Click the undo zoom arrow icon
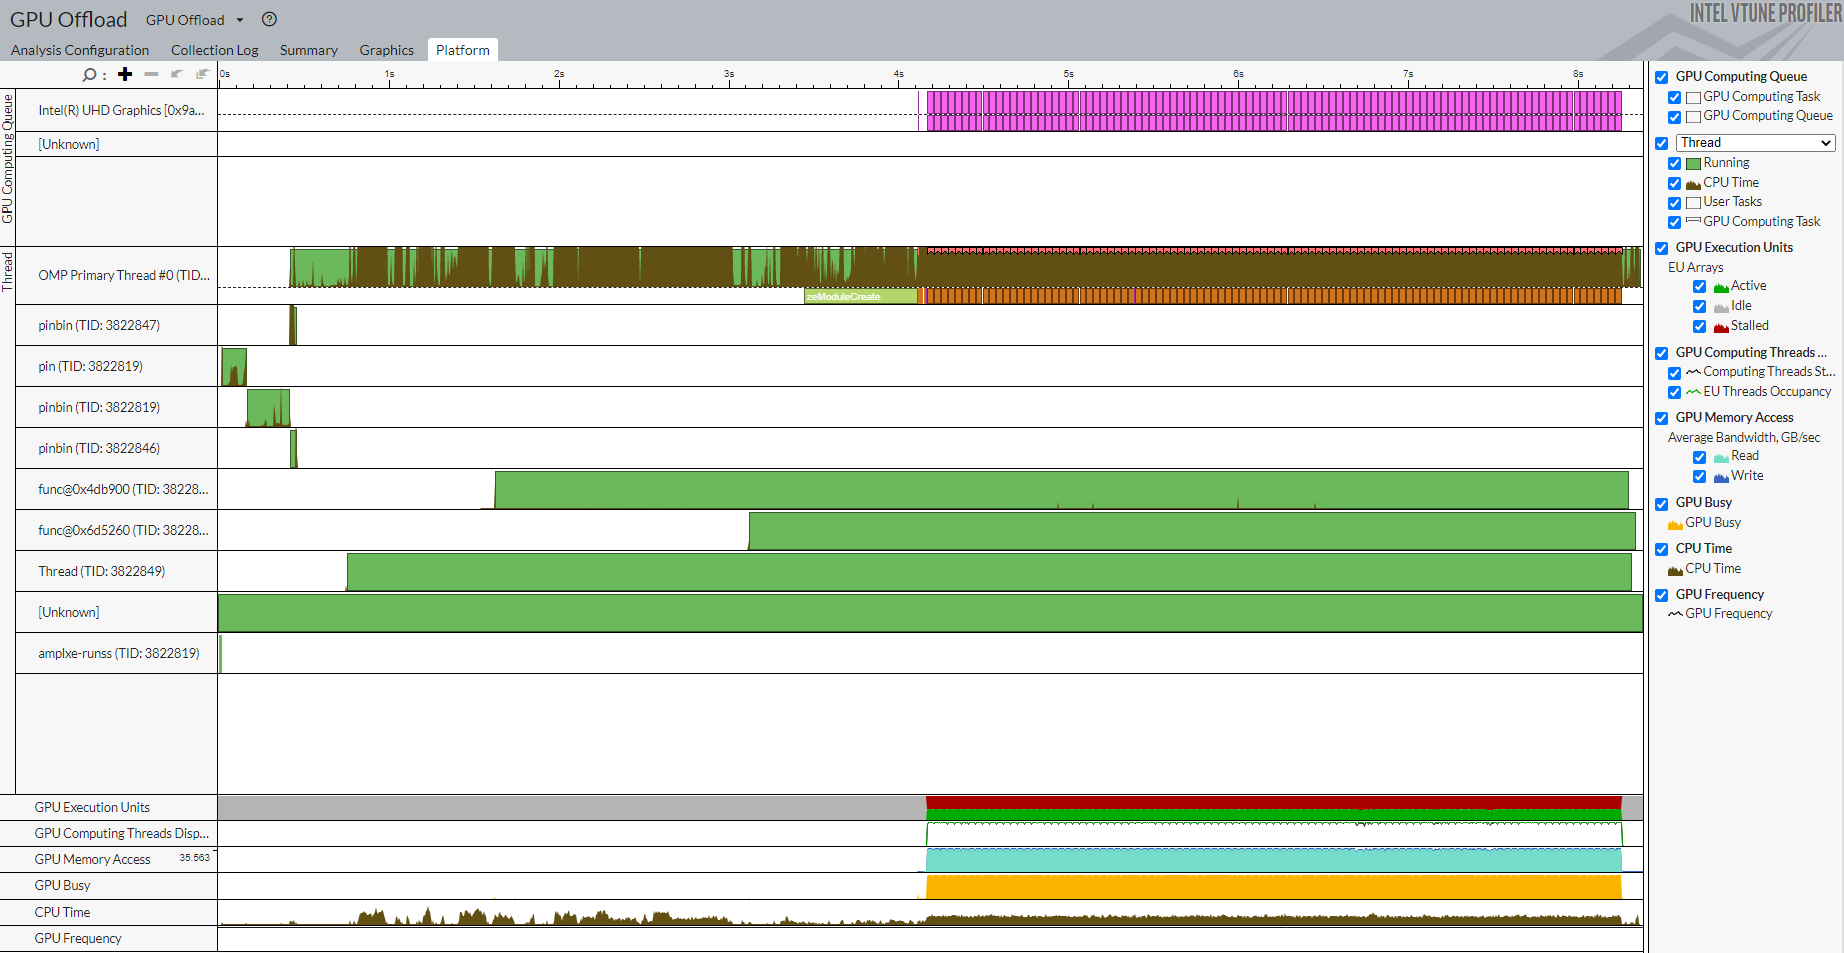Viewport: 1844px width, 953px height. [x=177, y=74]
